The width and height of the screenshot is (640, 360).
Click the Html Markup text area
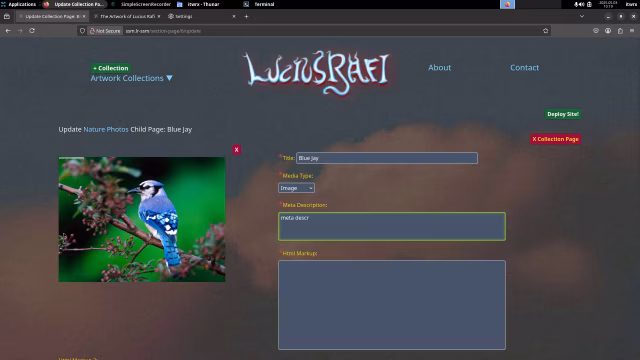click(392, 305)
